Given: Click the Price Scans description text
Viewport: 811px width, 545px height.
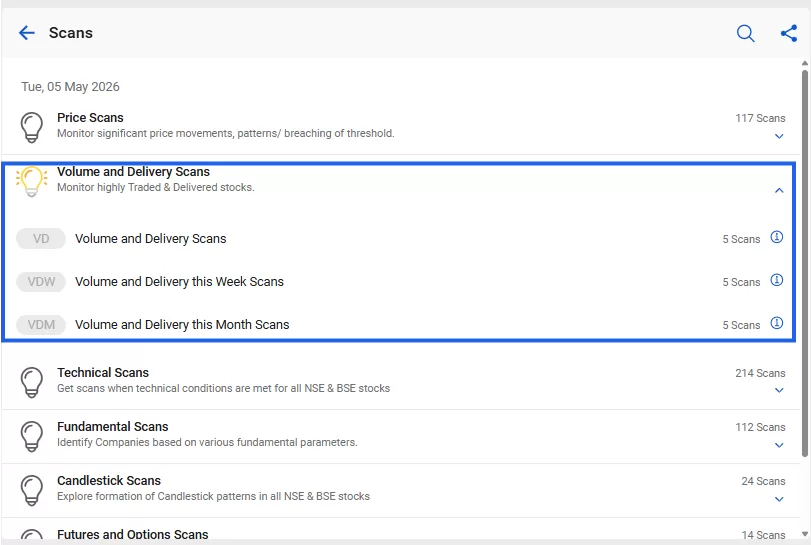Looking at the screenshot, I should [226, 133].
